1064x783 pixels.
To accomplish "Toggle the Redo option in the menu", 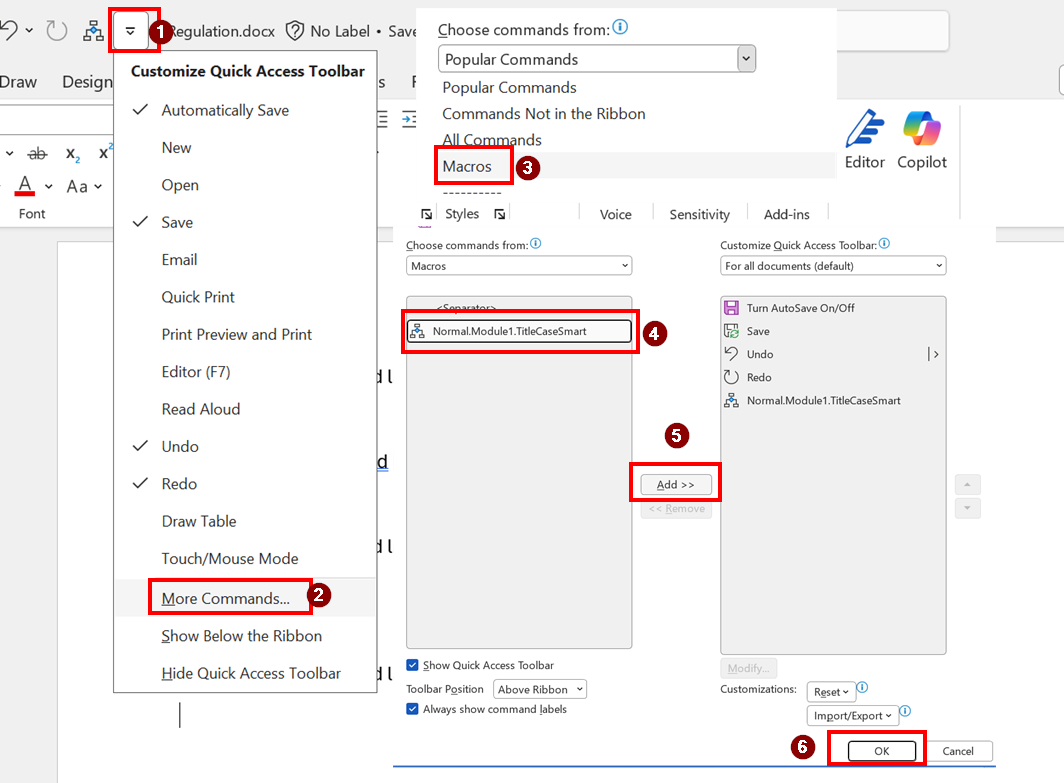I will coord(245,483).
